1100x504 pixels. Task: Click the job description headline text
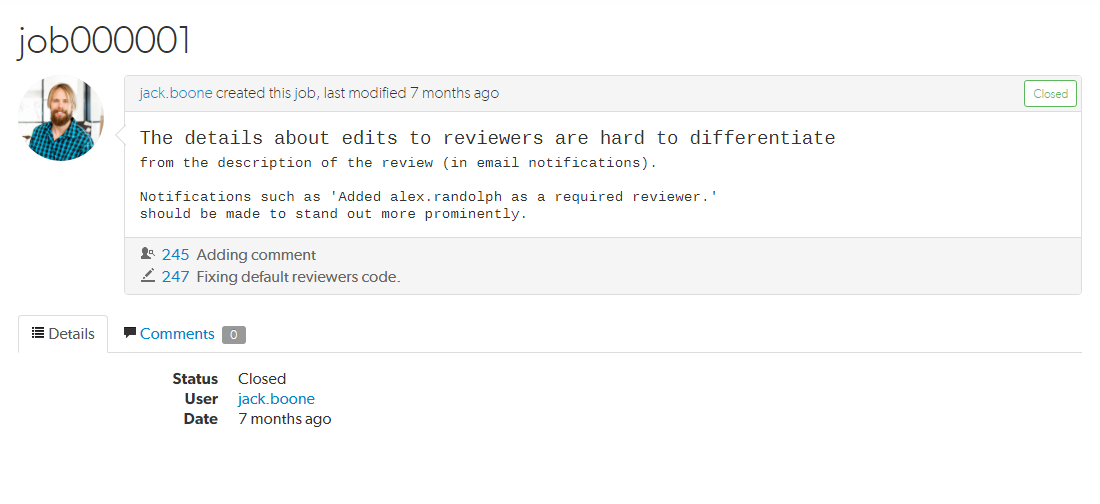click(x=487, y=138)
